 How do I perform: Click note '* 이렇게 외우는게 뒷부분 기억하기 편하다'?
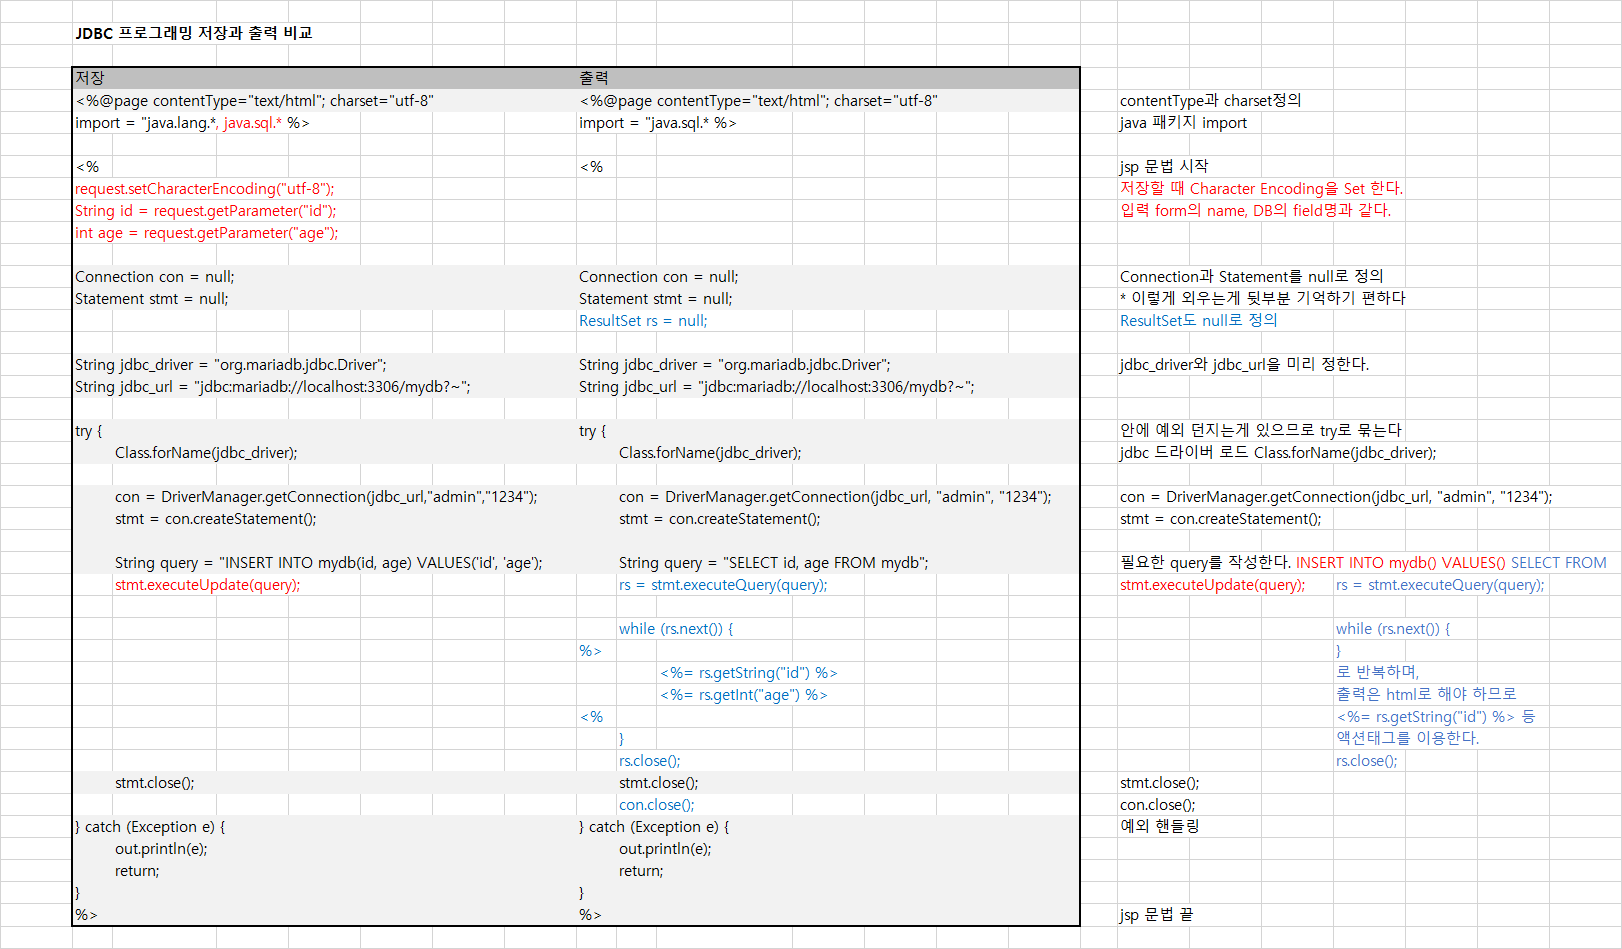1263,298
